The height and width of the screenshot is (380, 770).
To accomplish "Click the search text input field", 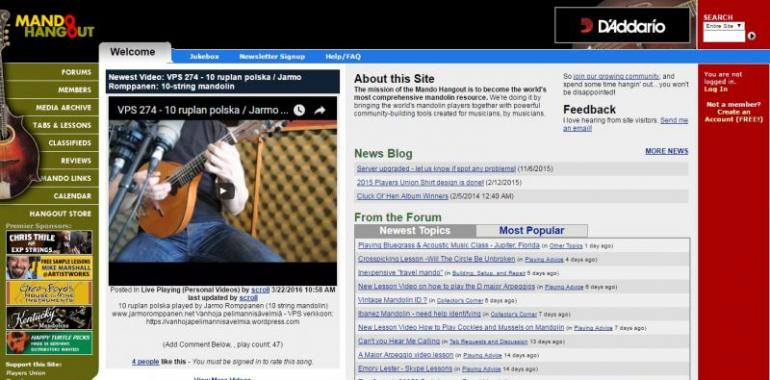I will click(x=724, y=36).
